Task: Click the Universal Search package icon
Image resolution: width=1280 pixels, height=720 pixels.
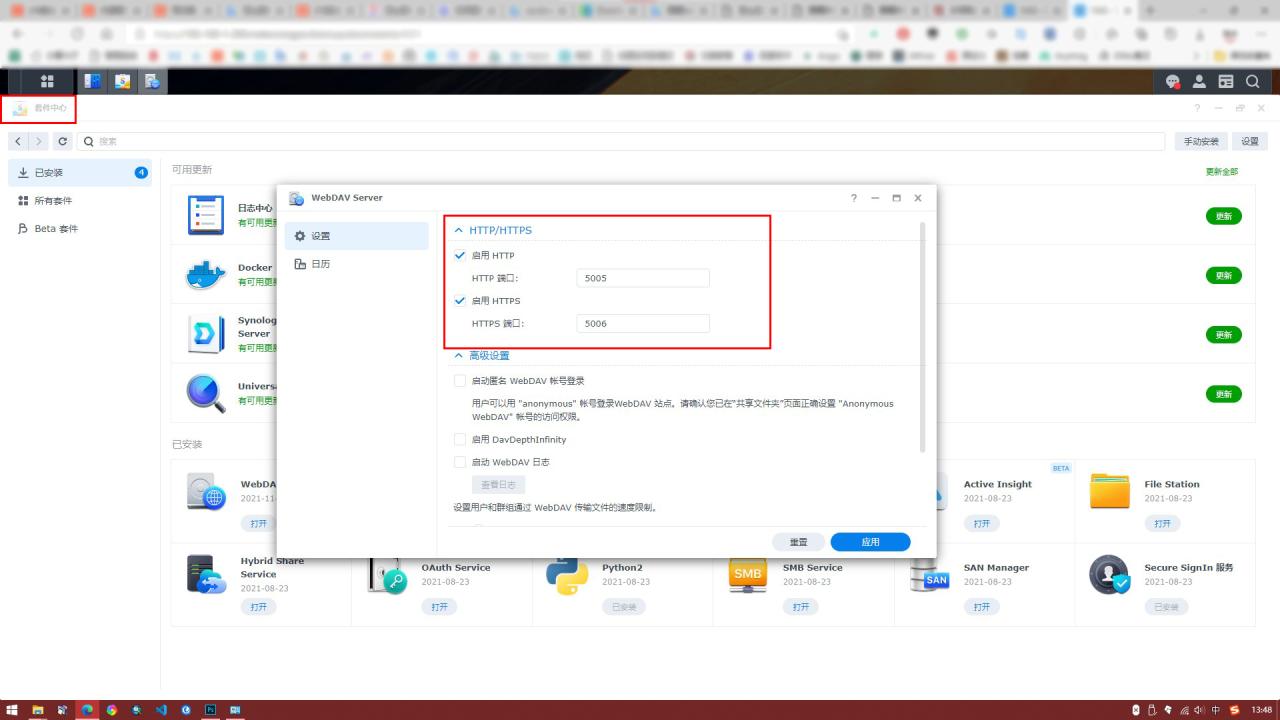Action: (x=206, y=393)
